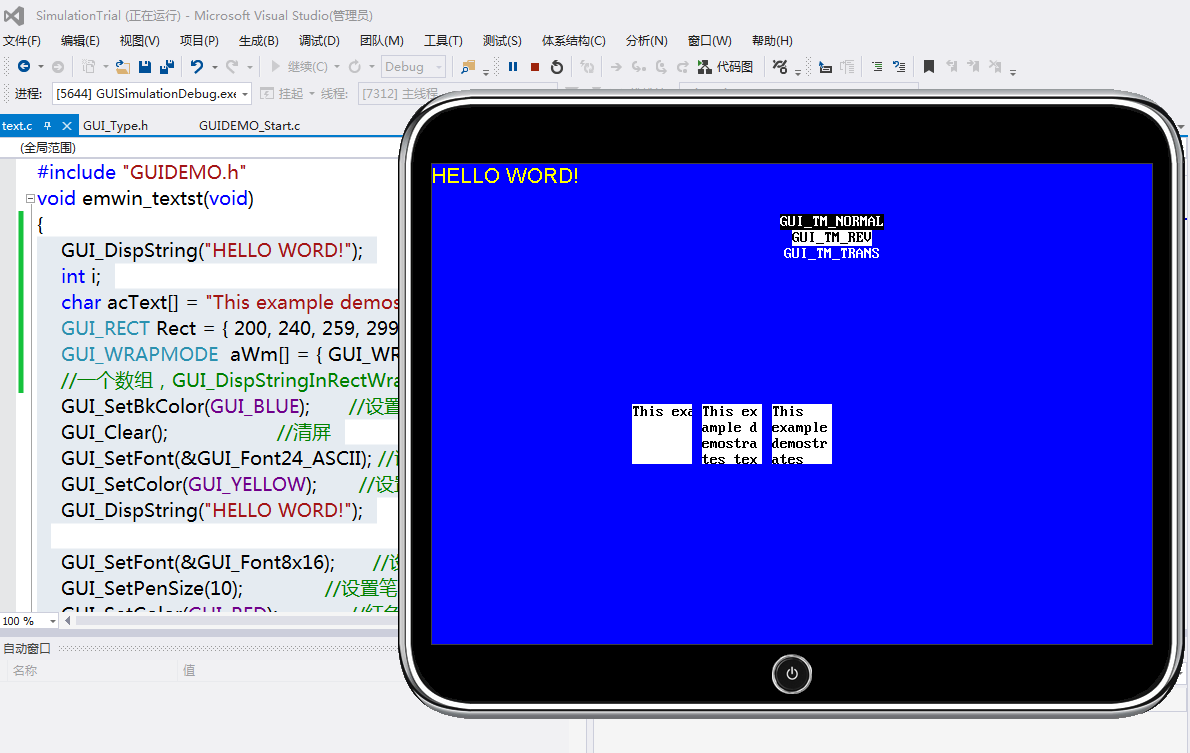Screen dimensions: 1190x753
Task: Stop debugging with the red square icon
Action: [535, 67]
